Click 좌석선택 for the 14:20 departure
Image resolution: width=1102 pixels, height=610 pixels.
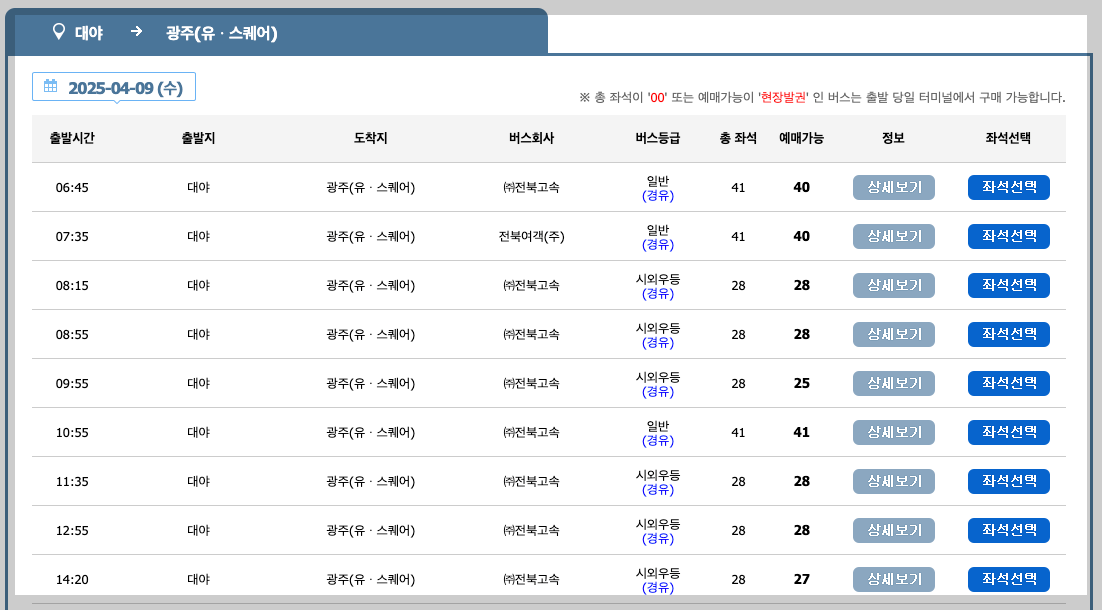(x=1008, y=579)
